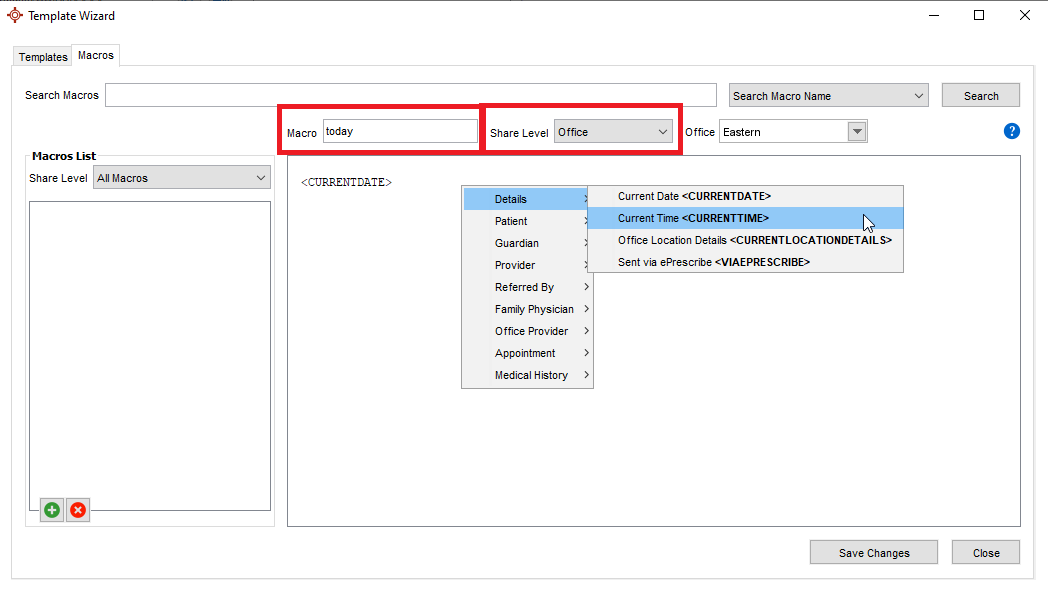Viewport: 1048px width, 592px height.
Task: Click the red delete macro icon
Action: [x=78, y=510]
